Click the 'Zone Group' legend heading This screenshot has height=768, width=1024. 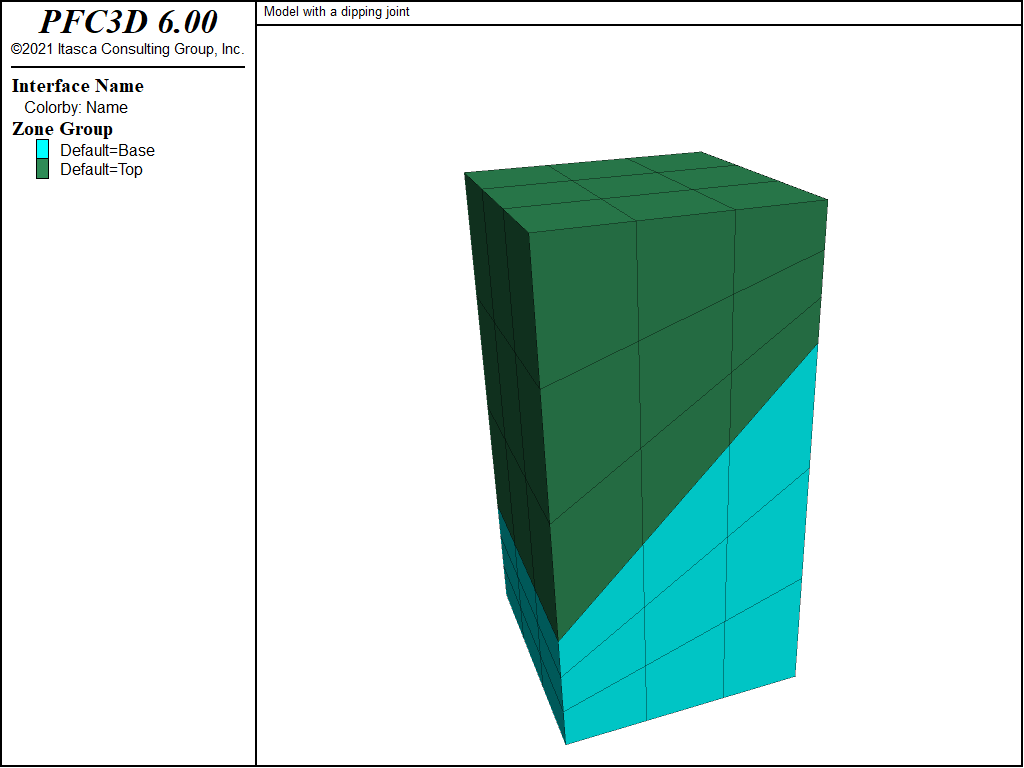tap(62, 129)
